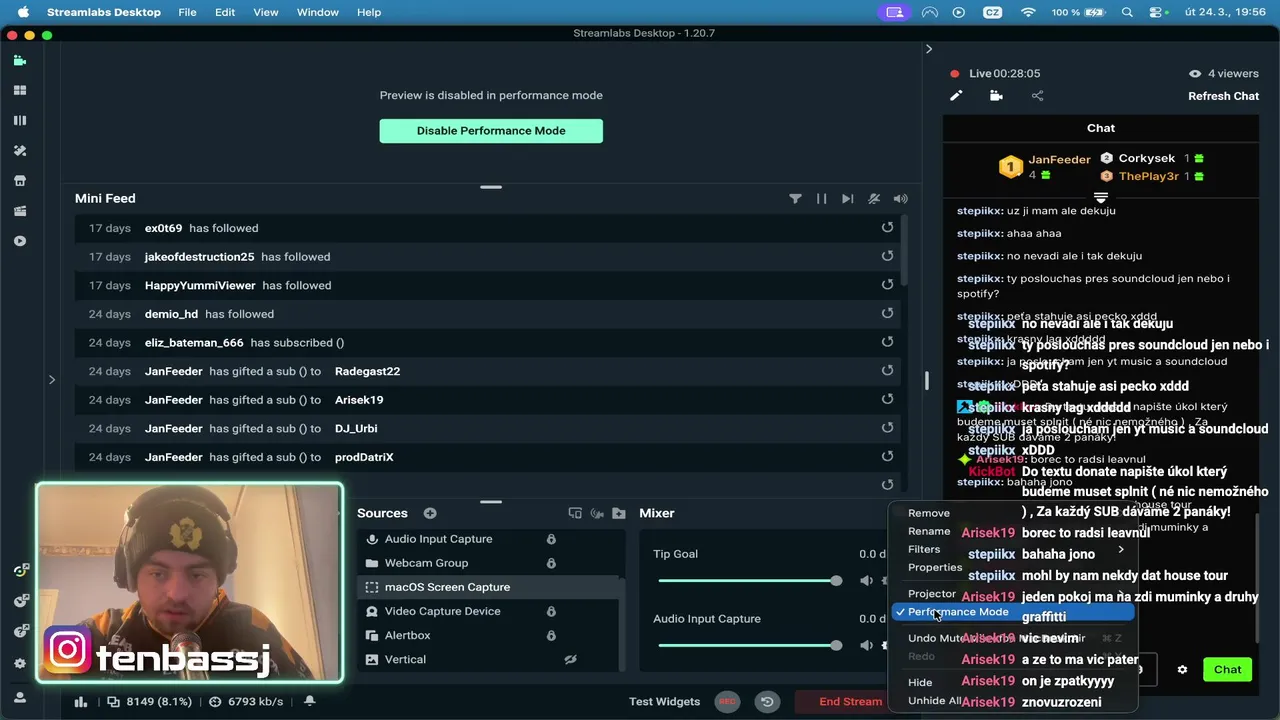Open performance stats bar-chart icon in status bar
This screenshot has height=720, width=1280.
point(80,702)
